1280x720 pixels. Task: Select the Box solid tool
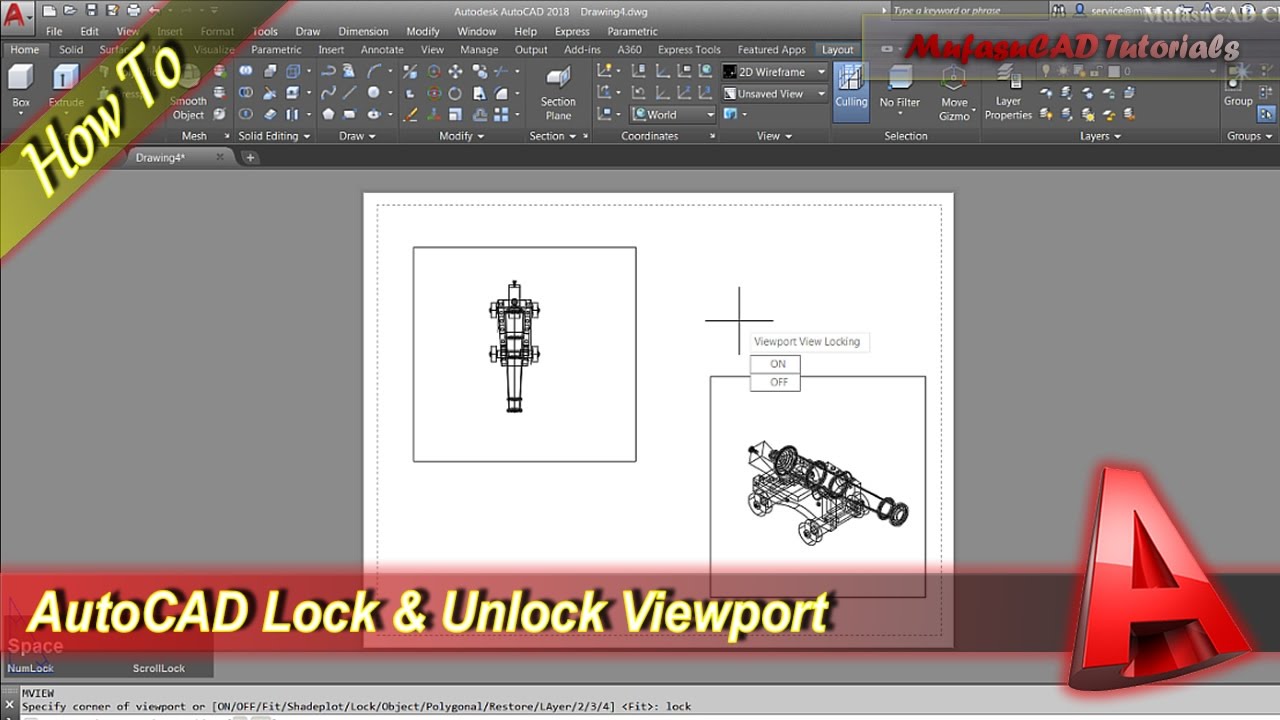[21, 87]
